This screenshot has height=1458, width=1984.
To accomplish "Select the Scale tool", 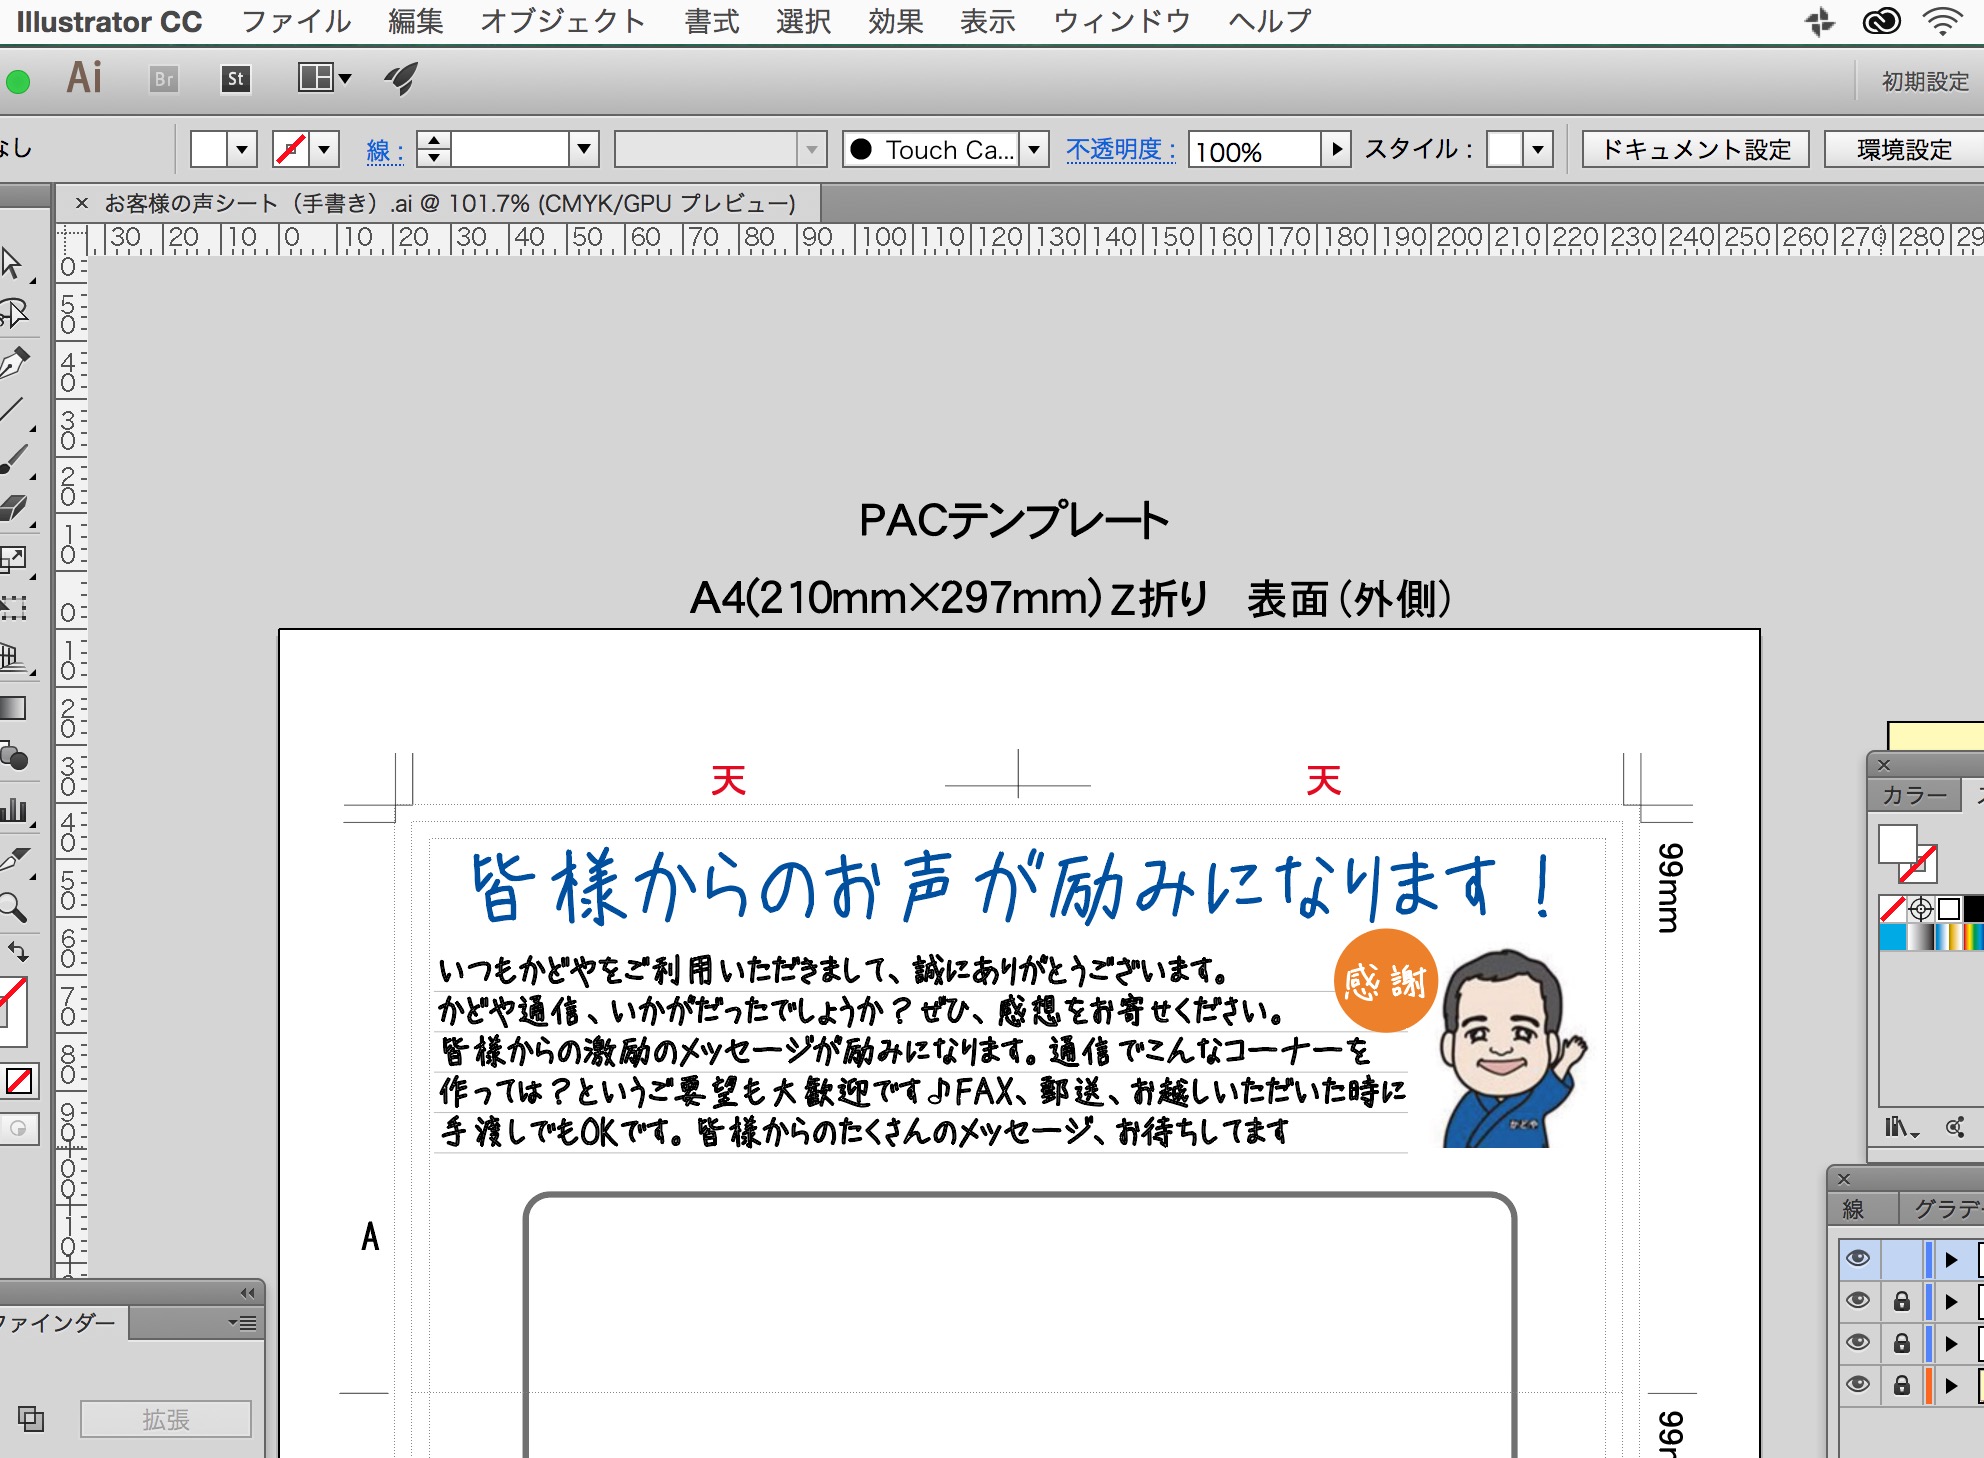I will 13,560.
